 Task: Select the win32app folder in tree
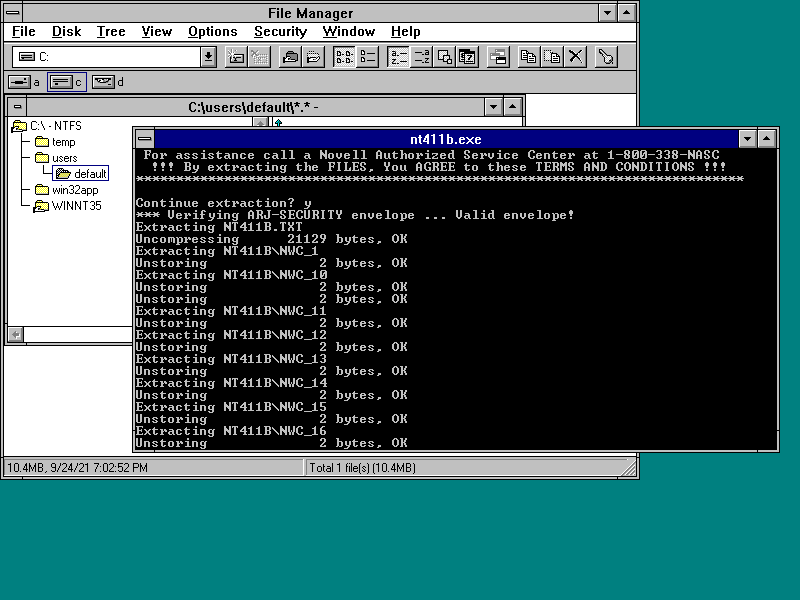coord(67,190)
